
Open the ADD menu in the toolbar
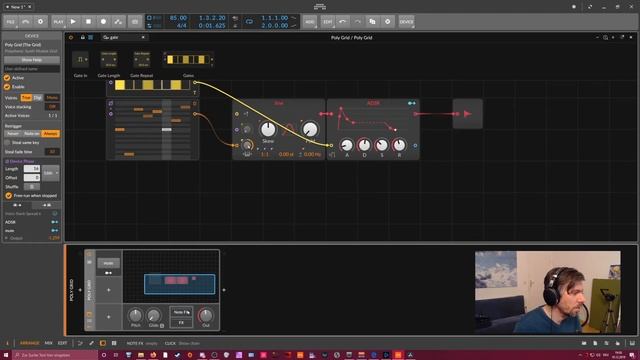pos(310,22)
